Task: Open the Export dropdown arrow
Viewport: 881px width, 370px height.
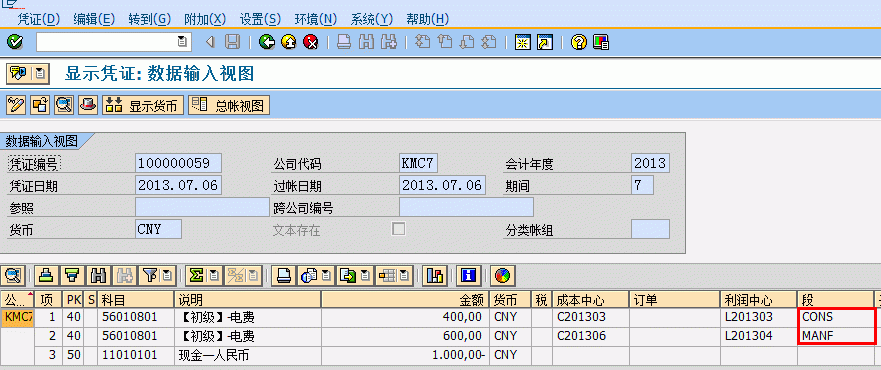Action: [x=366, y=275]
